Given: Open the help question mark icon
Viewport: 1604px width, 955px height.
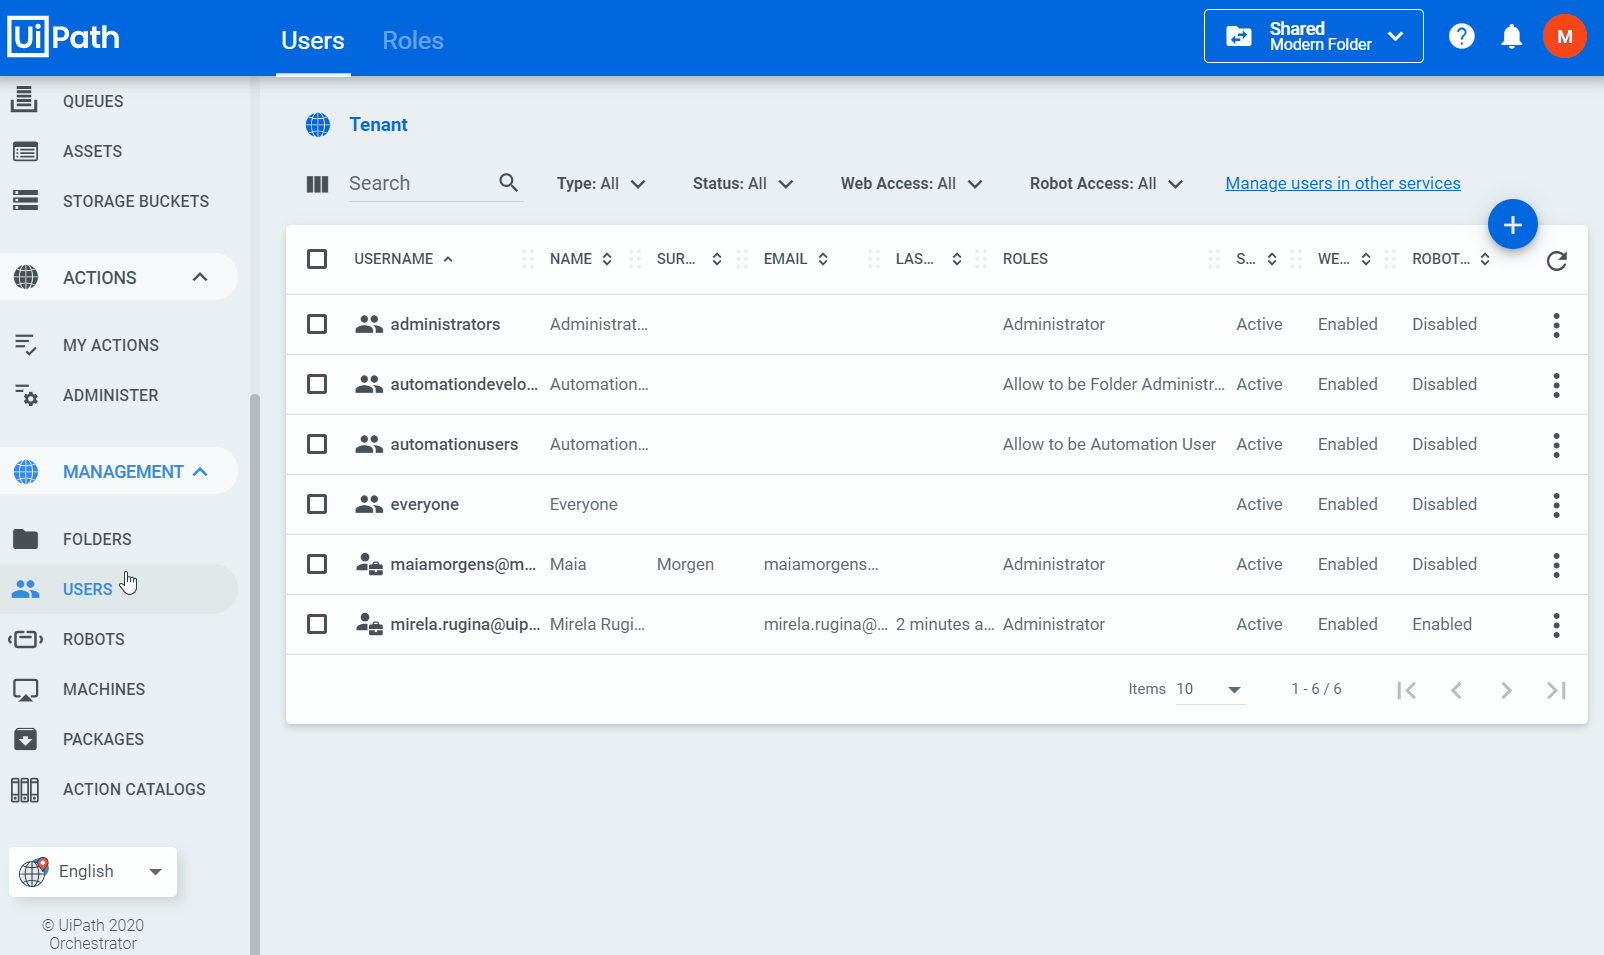Looking at the screenshot, I should (1462, 37).
